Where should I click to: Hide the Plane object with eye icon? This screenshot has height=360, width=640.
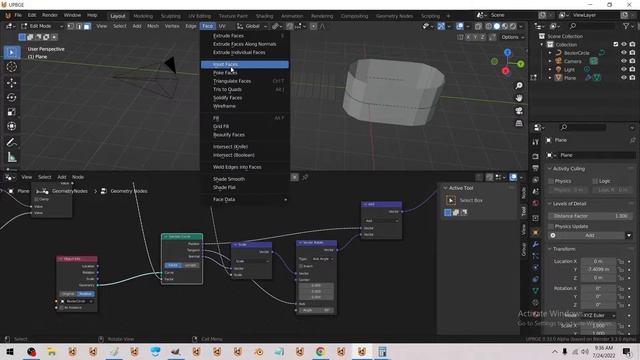point(624,78)
